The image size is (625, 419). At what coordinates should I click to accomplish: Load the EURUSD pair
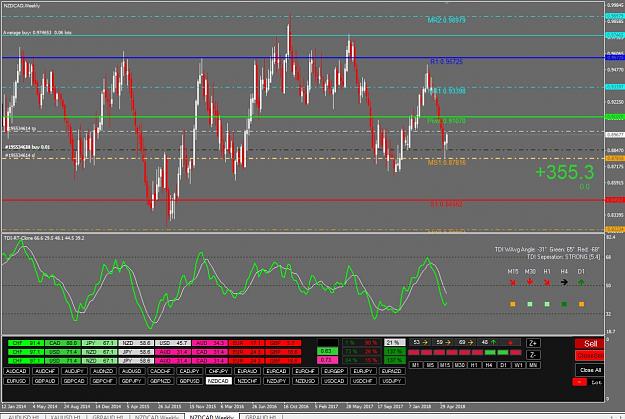tap(16, 381)
